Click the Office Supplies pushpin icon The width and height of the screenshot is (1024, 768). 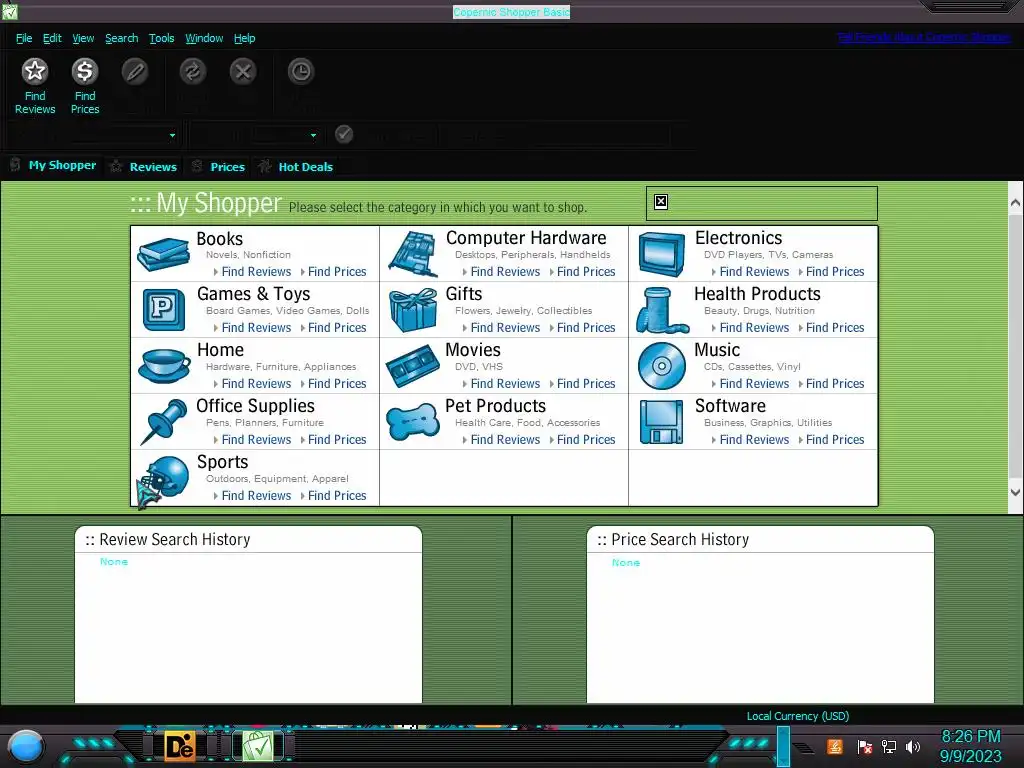[163, 422]
